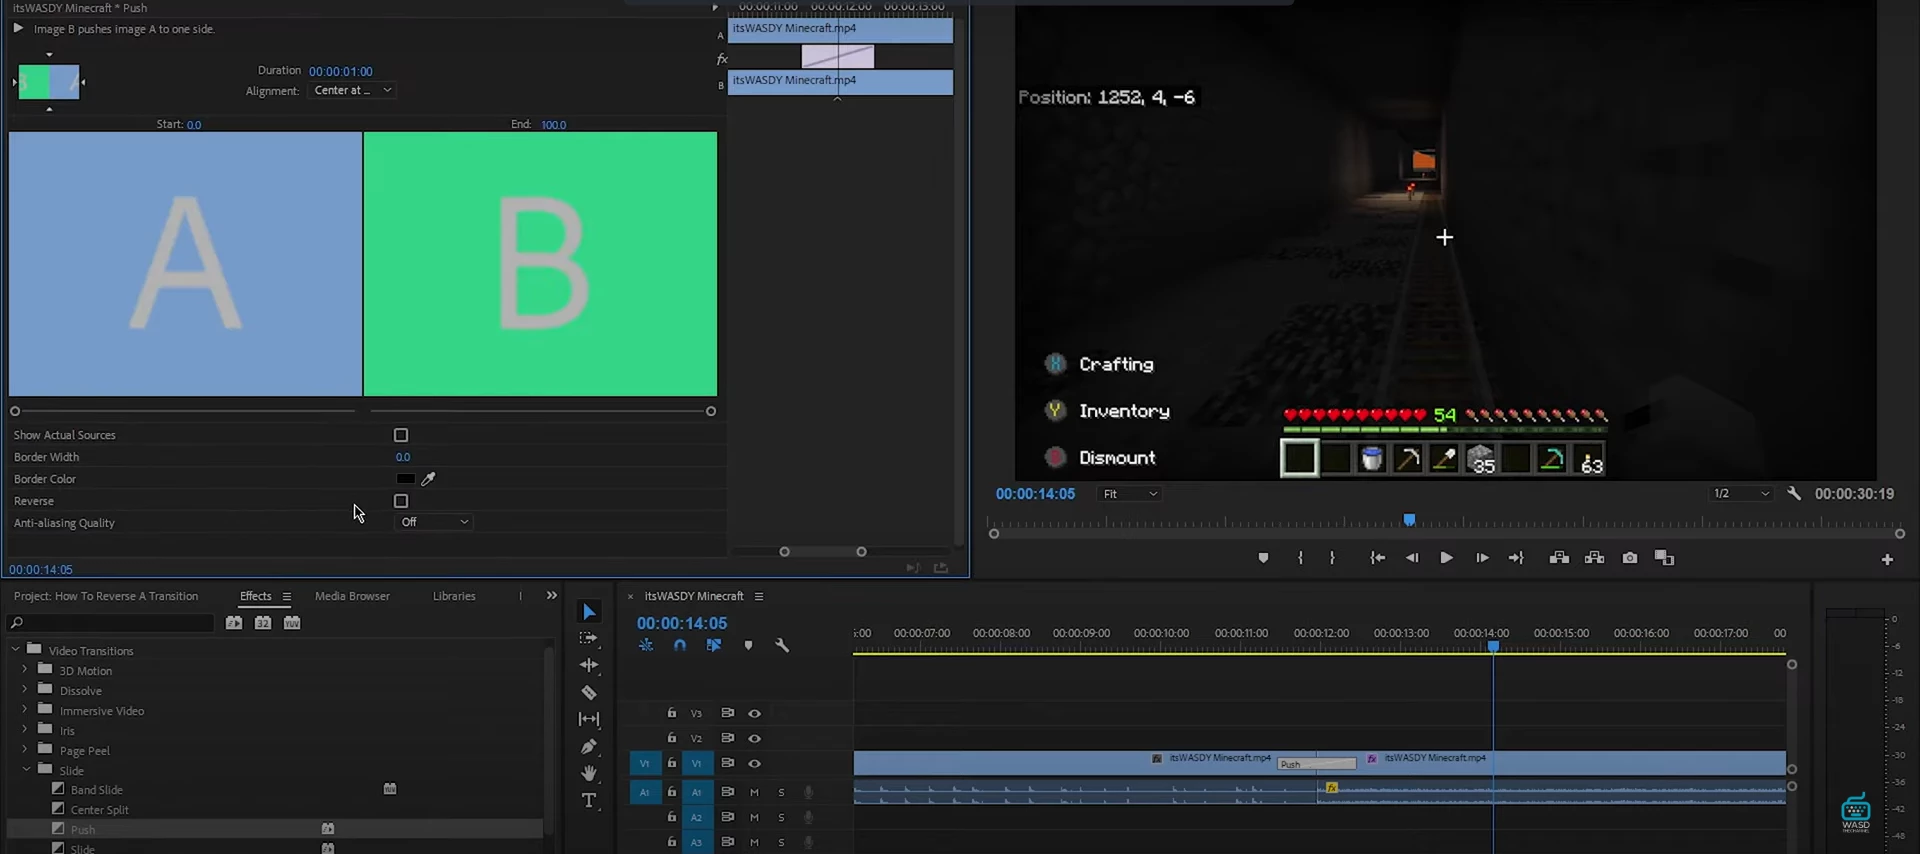Step back one frame
Image resolution: width=1920 pixels, height=854 pixels.
(x=1412, y=558)
